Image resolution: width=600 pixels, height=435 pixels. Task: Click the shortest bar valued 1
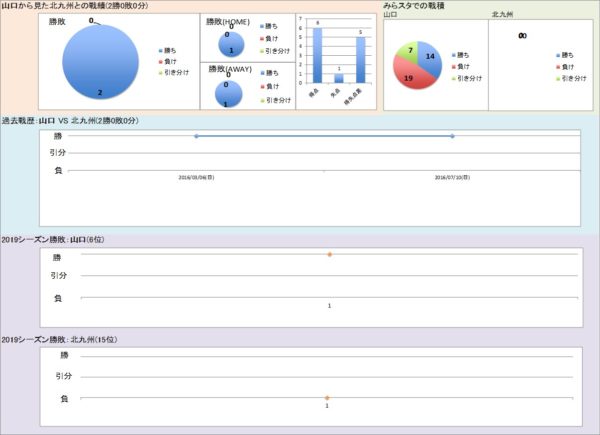coord(339,78)
